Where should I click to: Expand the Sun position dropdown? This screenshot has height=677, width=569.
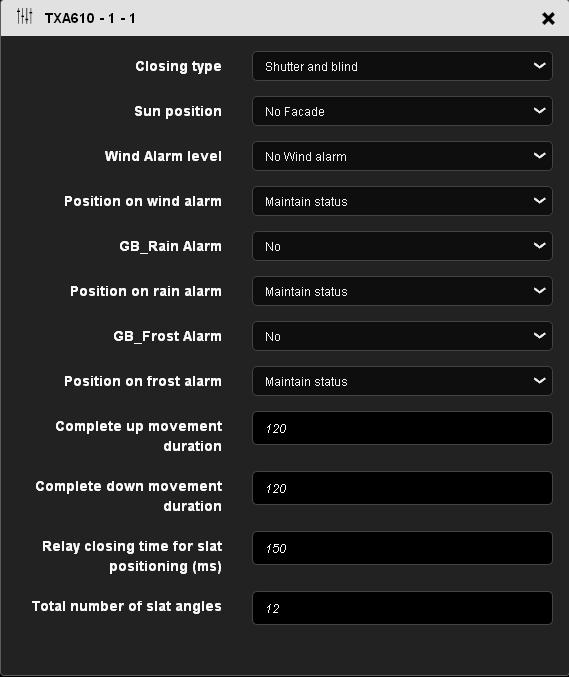click(402, 111)
